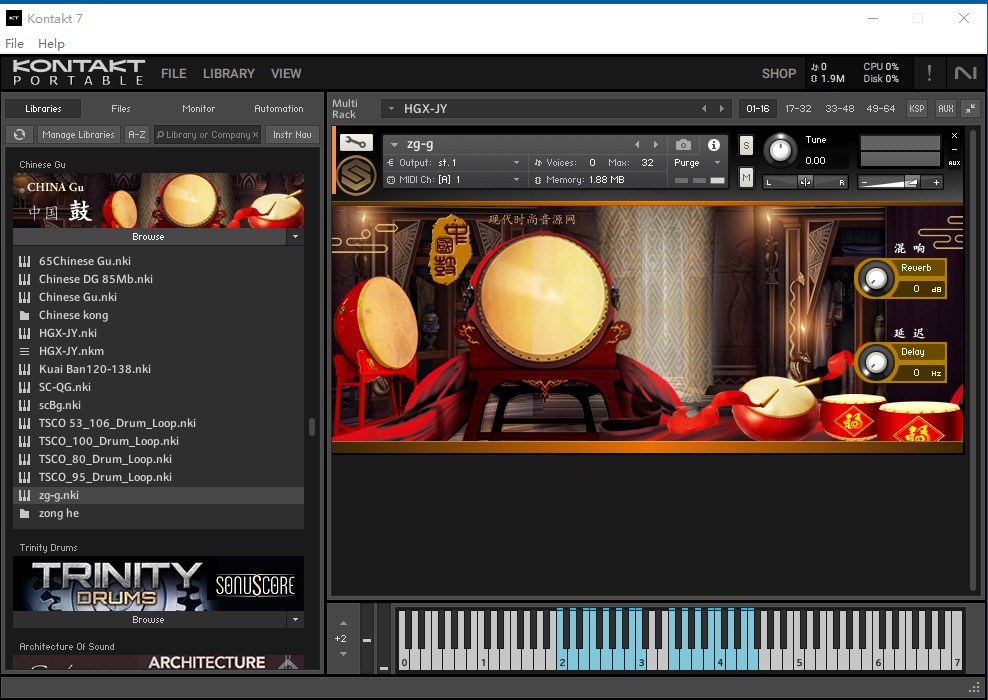Open the Purge dropdown menu
Image resolution: width=988 pixels, height=700 pixels.
click(717, 163)
